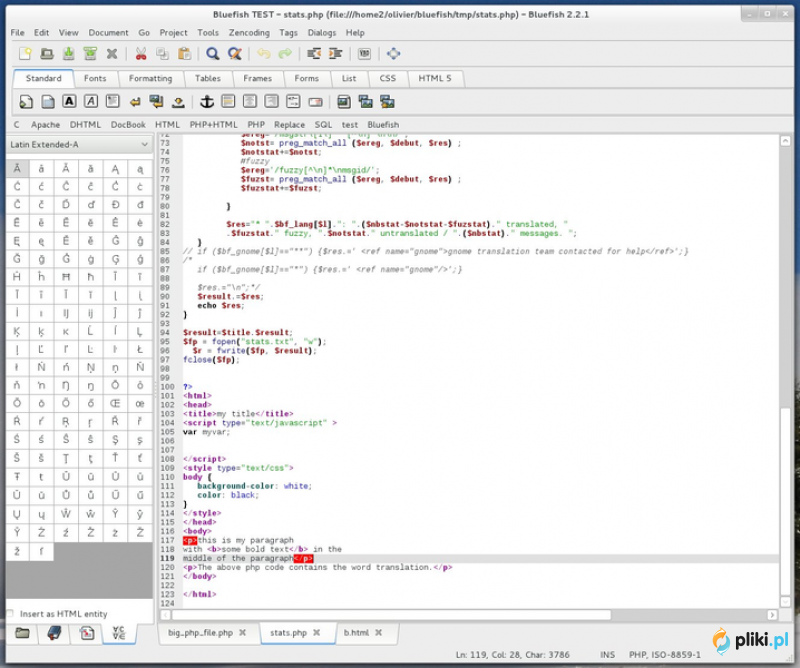The width and height of the screenshot is (800, 668).
Task: Insert bold tag with the bold A icon
Action: [x=69, y=102]
